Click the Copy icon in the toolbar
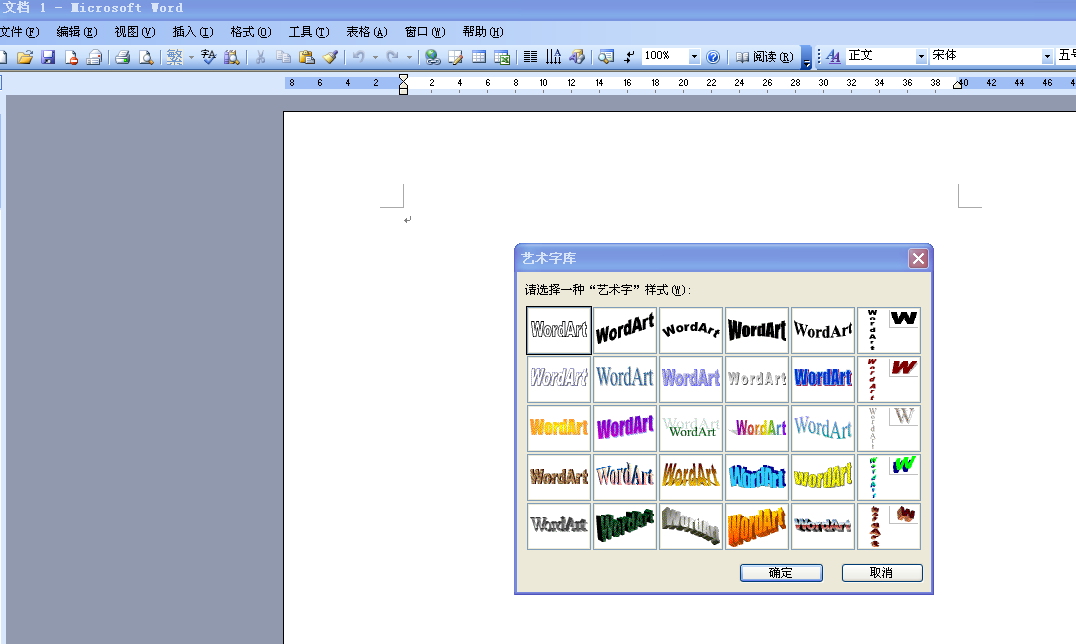 tap(283, 57)
